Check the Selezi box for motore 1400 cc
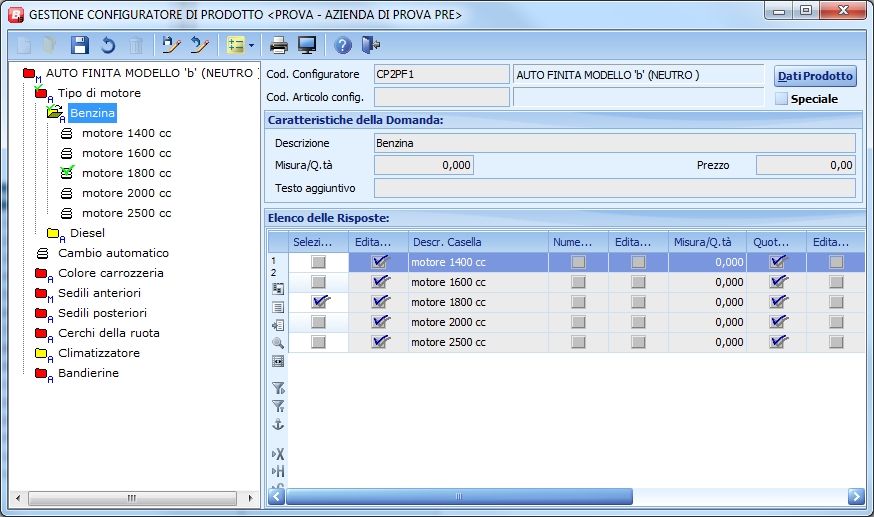874x517 pixels. click(318, 262)
